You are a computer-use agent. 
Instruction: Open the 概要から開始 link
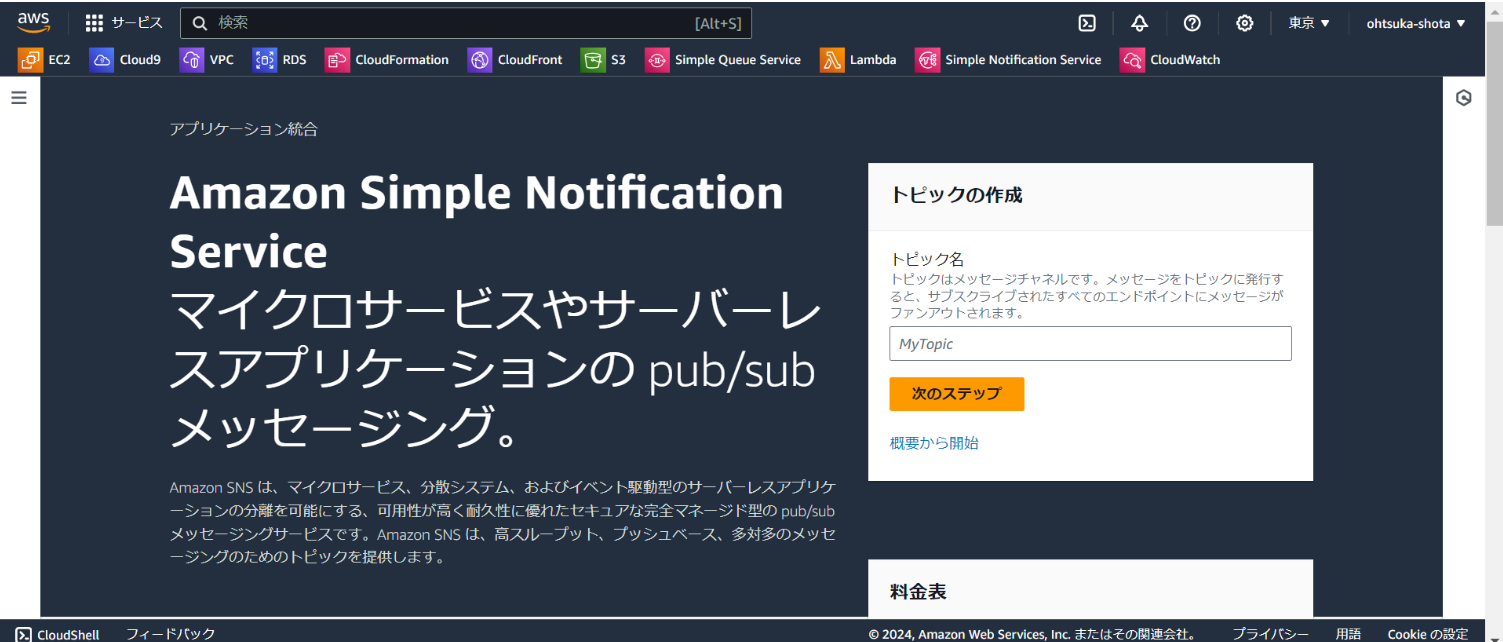click(x=933, y=443)
